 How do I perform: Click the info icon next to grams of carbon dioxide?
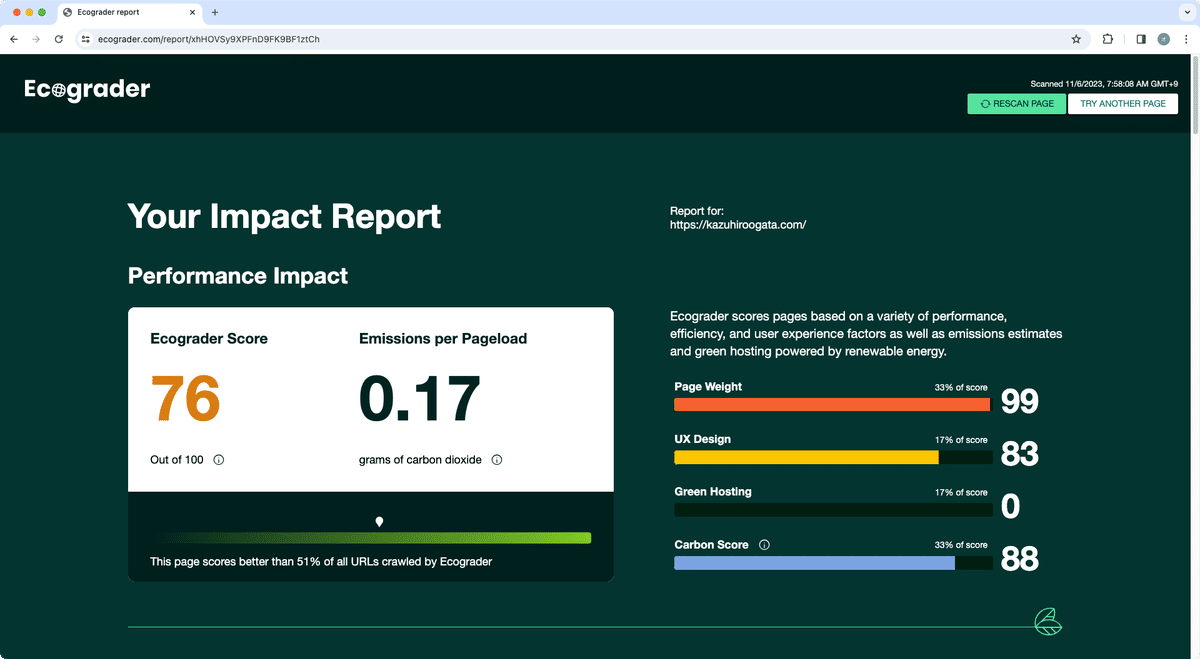497,460
